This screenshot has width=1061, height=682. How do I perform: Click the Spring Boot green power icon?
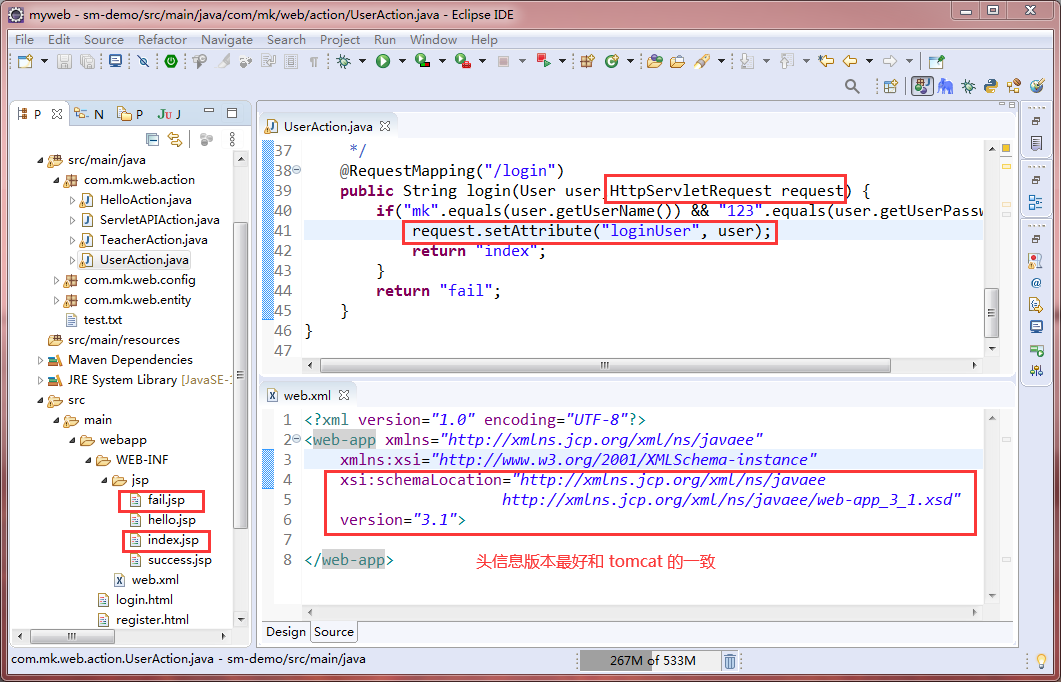click(x=171, y=62)
